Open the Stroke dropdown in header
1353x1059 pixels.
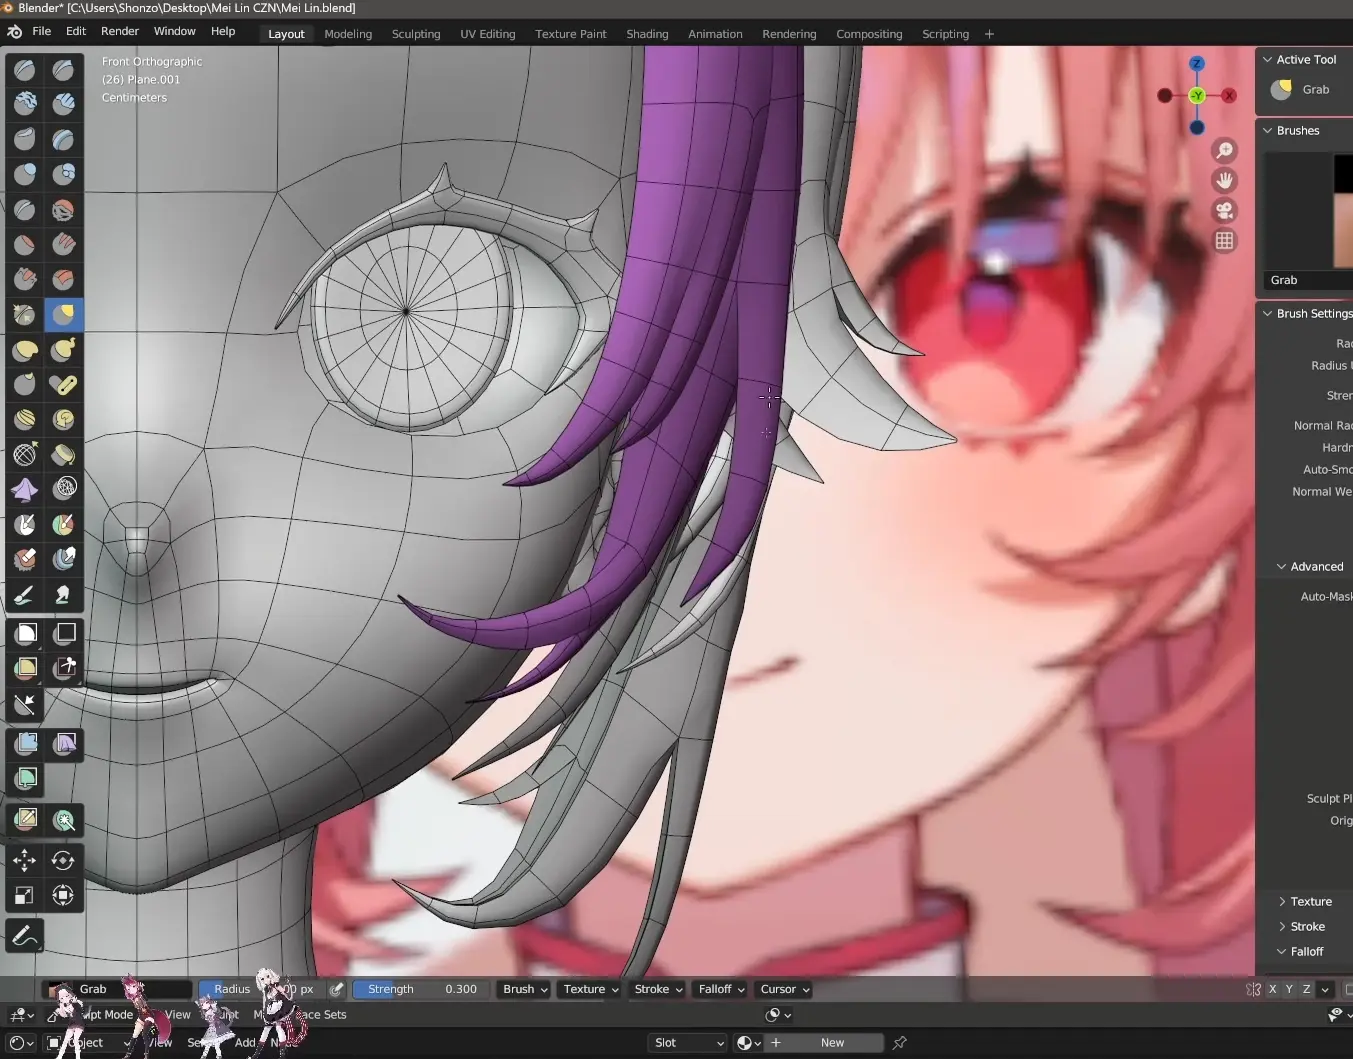(x=658, y=990)
